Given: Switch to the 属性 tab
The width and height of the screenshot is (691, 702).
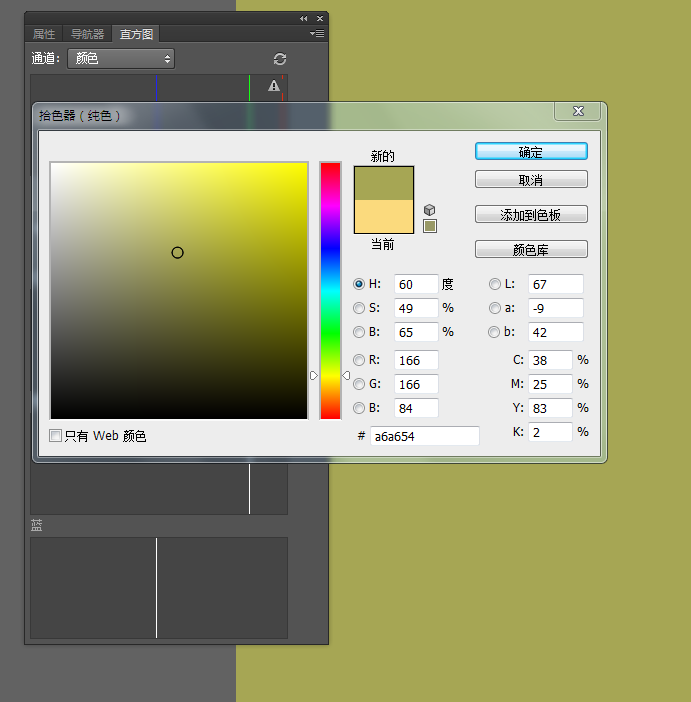Looking at the screenshot, I should coord(45,34).
